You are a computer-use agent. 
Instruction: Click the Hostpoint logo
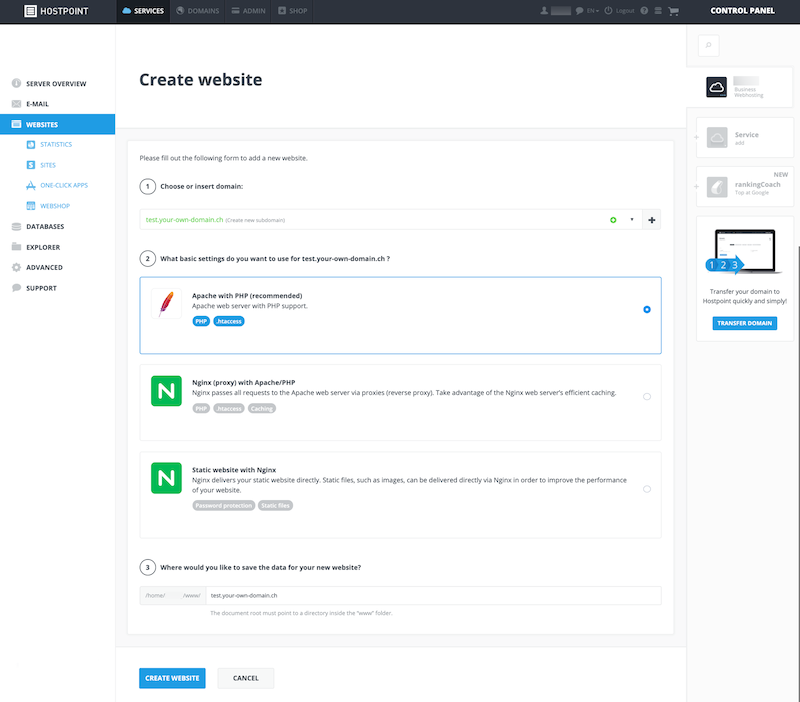click(x=56, y=11)
